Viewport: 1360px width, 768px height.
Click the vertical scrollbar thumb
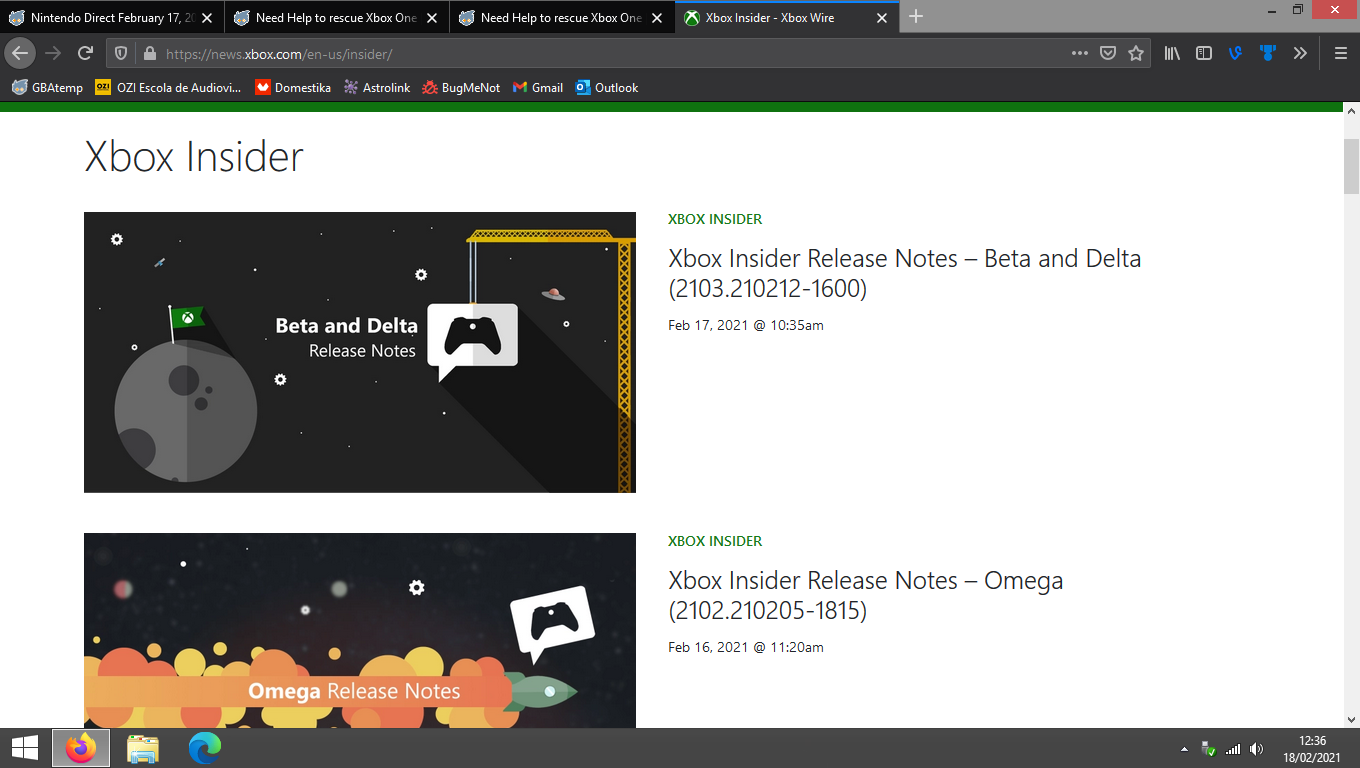1352,166
